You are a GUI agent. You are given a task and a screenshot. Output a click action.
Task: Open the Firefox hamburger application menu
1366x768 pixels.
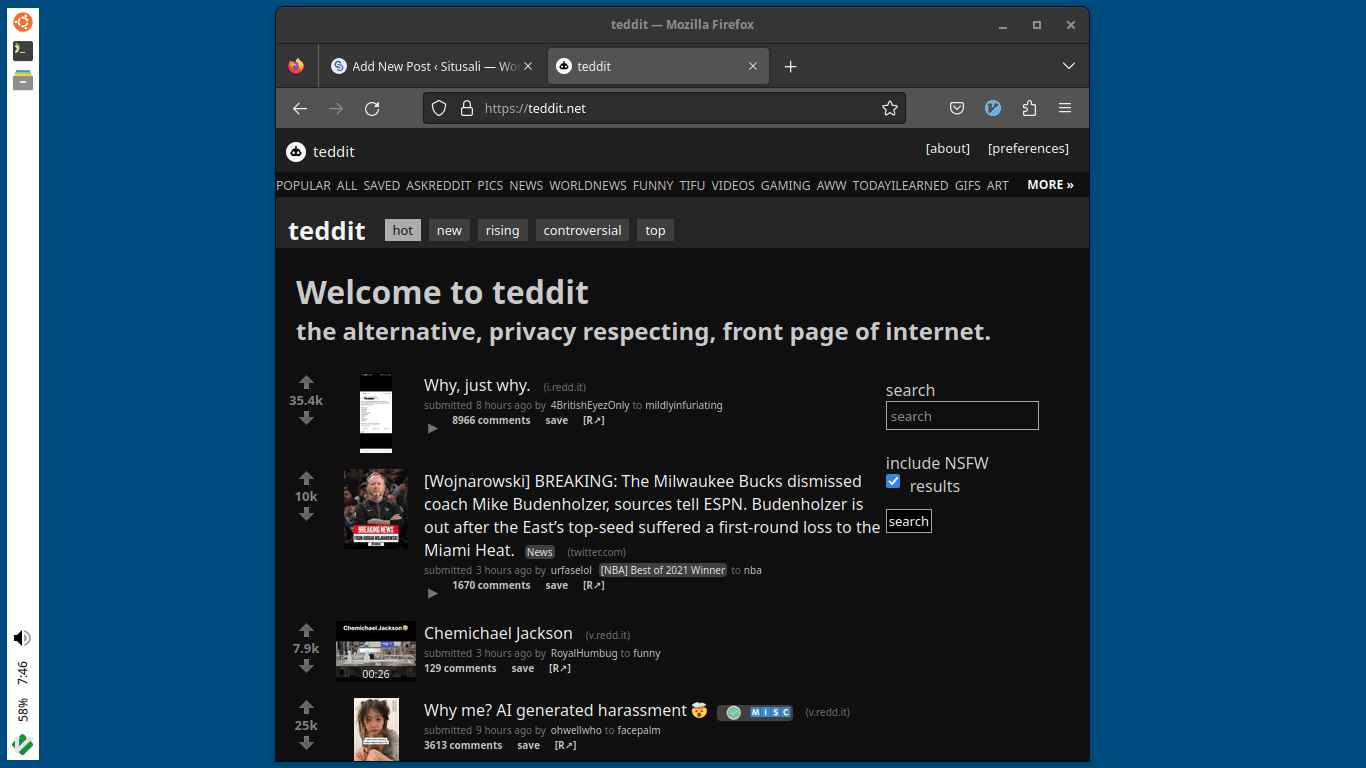click(1065, 108)
